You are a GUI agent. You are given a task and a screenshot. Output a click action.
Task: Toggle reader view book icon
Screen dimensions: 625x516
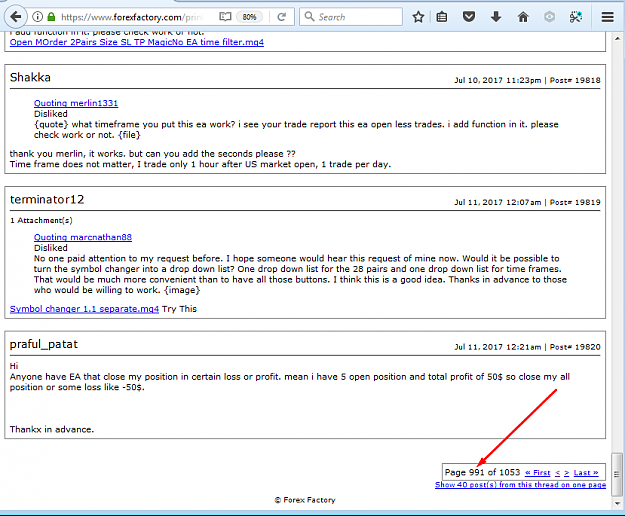pos(225,17)
